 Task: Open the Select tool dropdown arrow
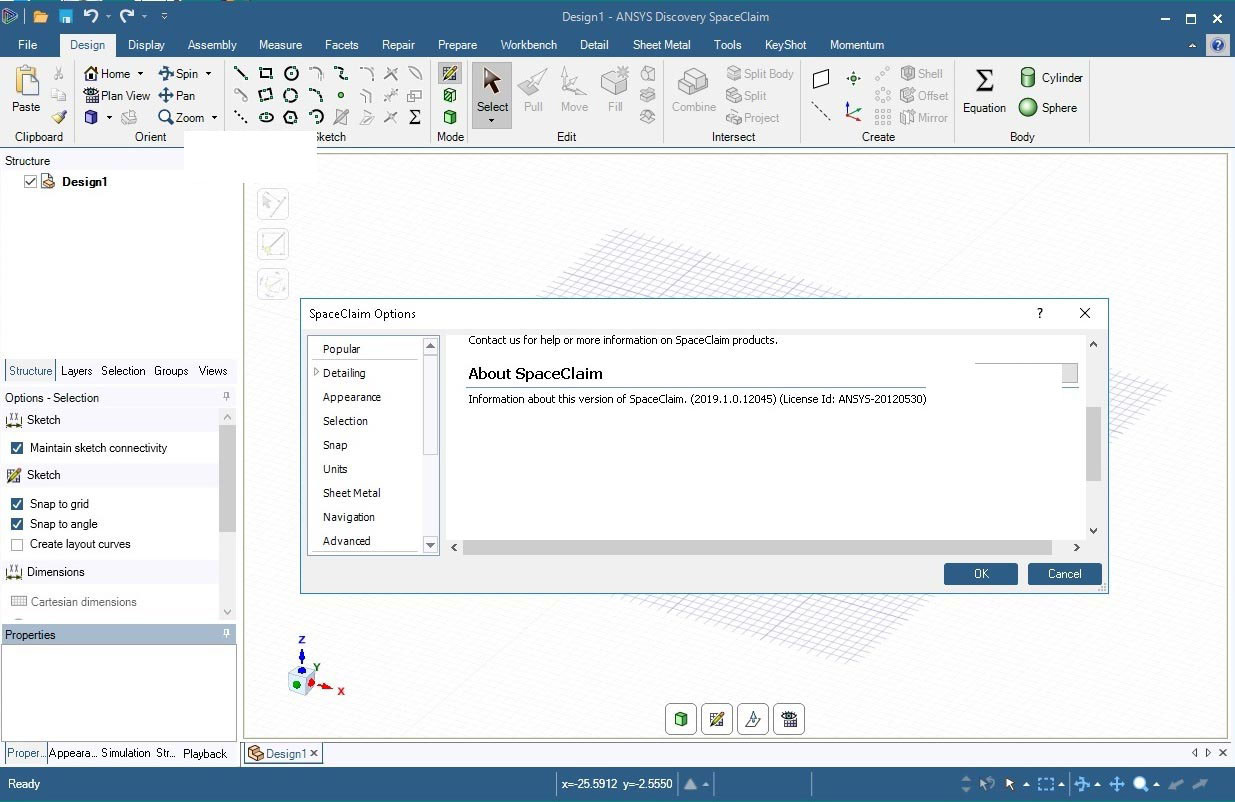(x=492, y=121)
